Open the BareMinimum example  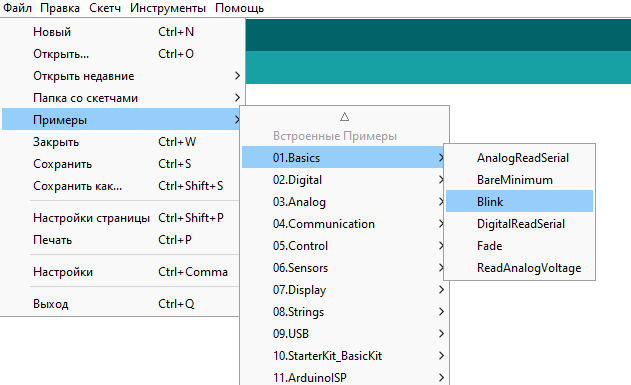click(520, 179)
